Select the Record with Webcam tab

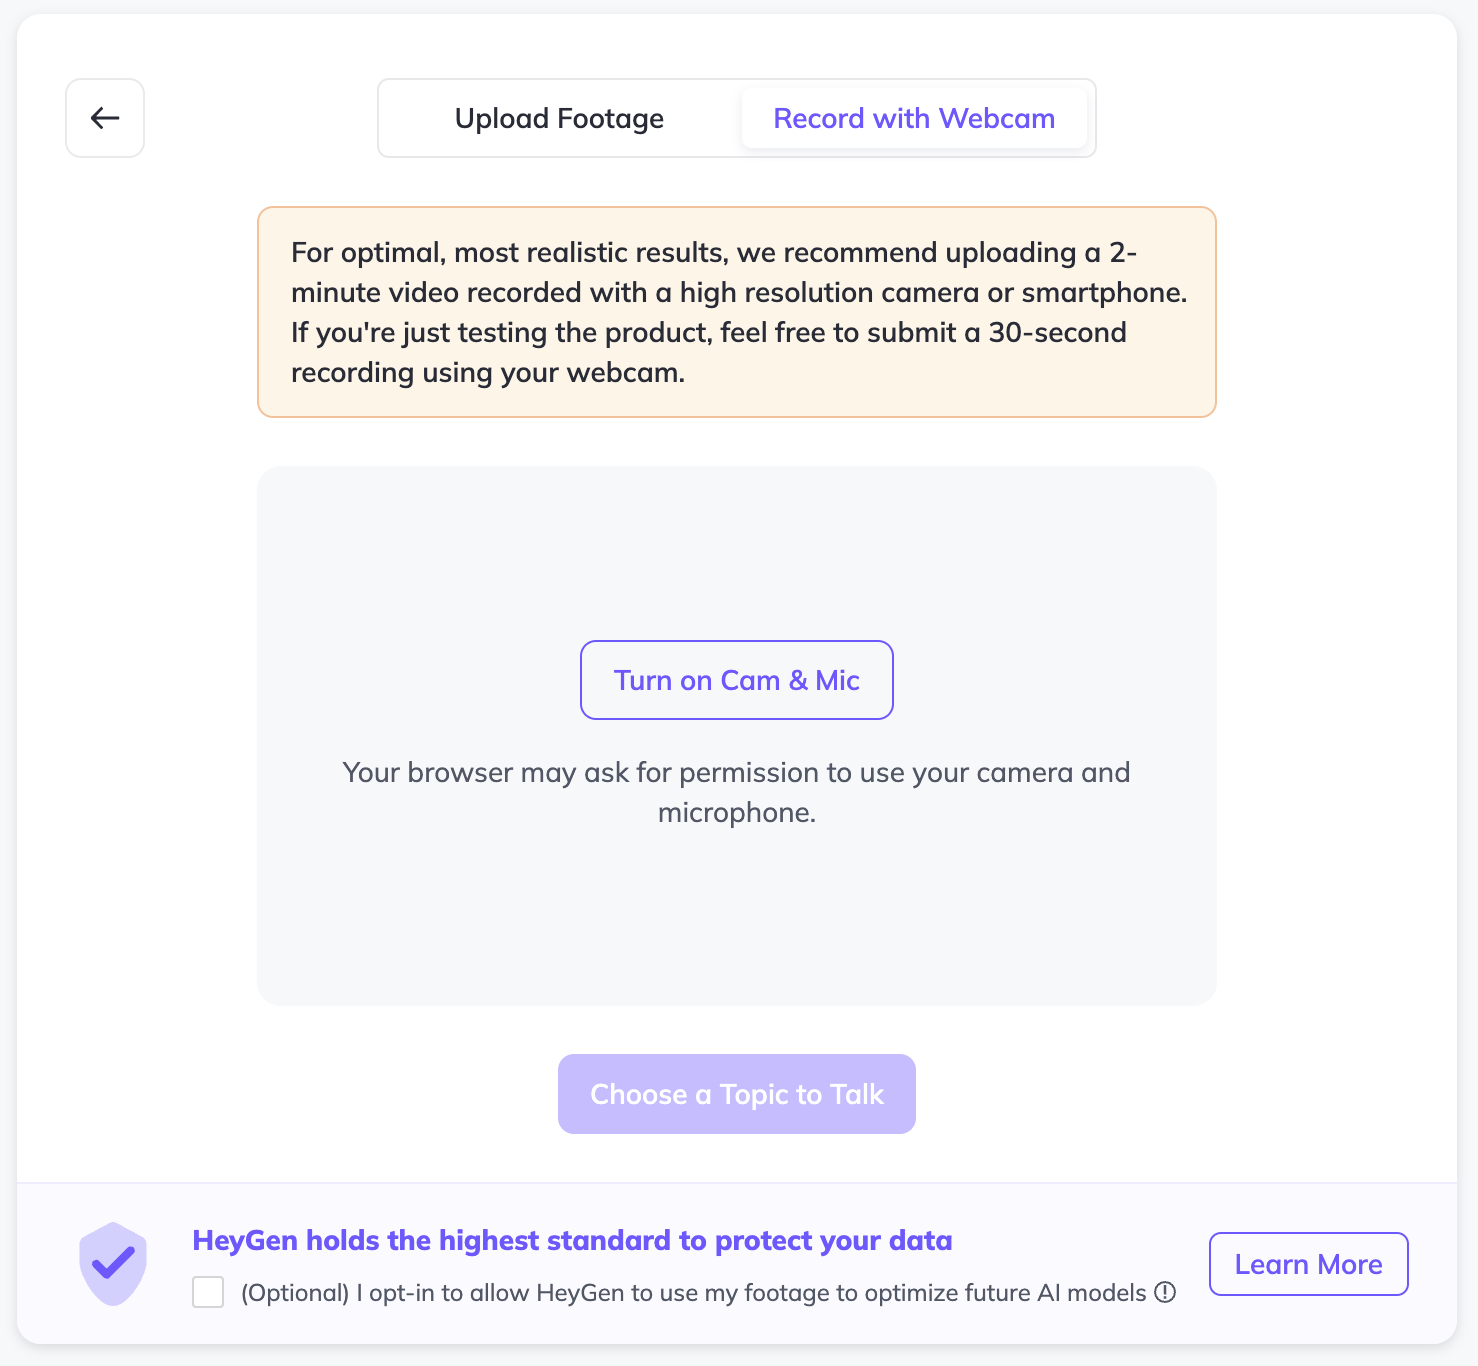(914, 118)
